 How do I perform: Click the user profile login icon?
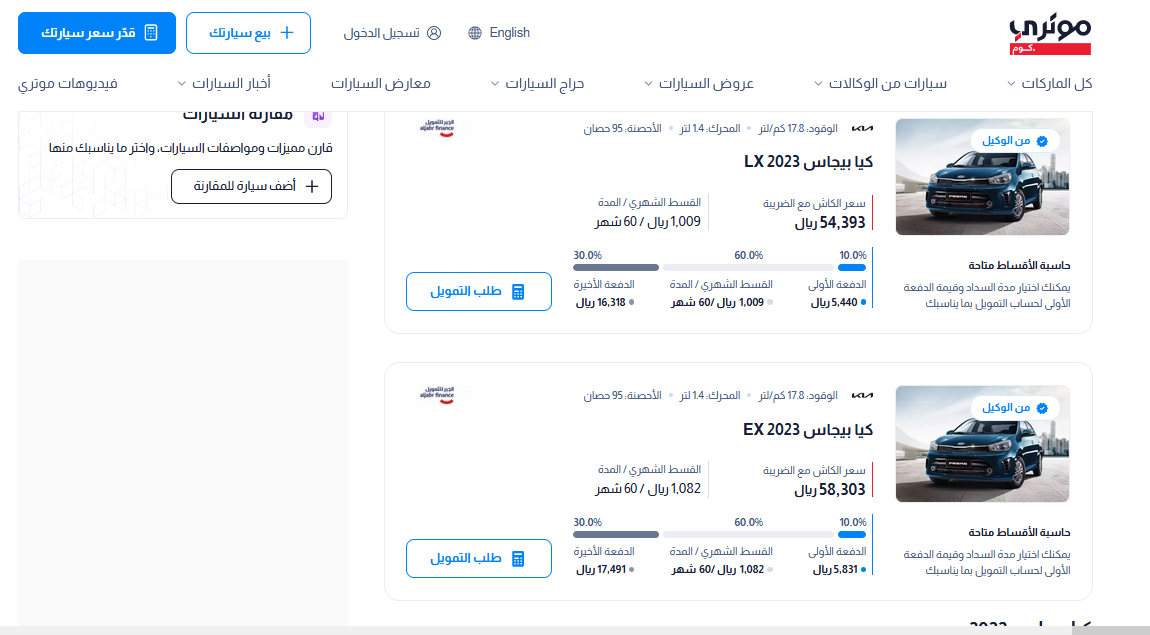click(434, 33)
